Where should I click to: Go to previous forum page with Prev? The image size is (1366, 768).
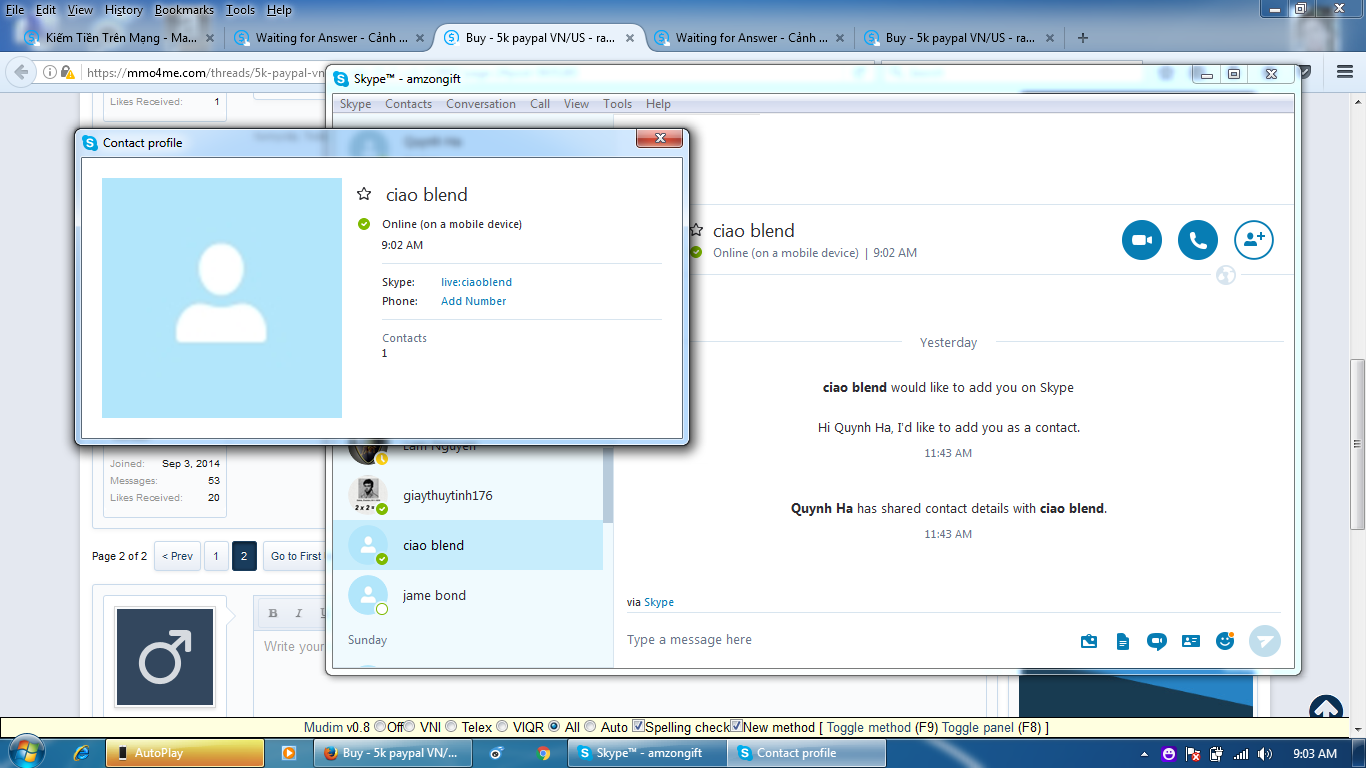(x=177, y=556)
